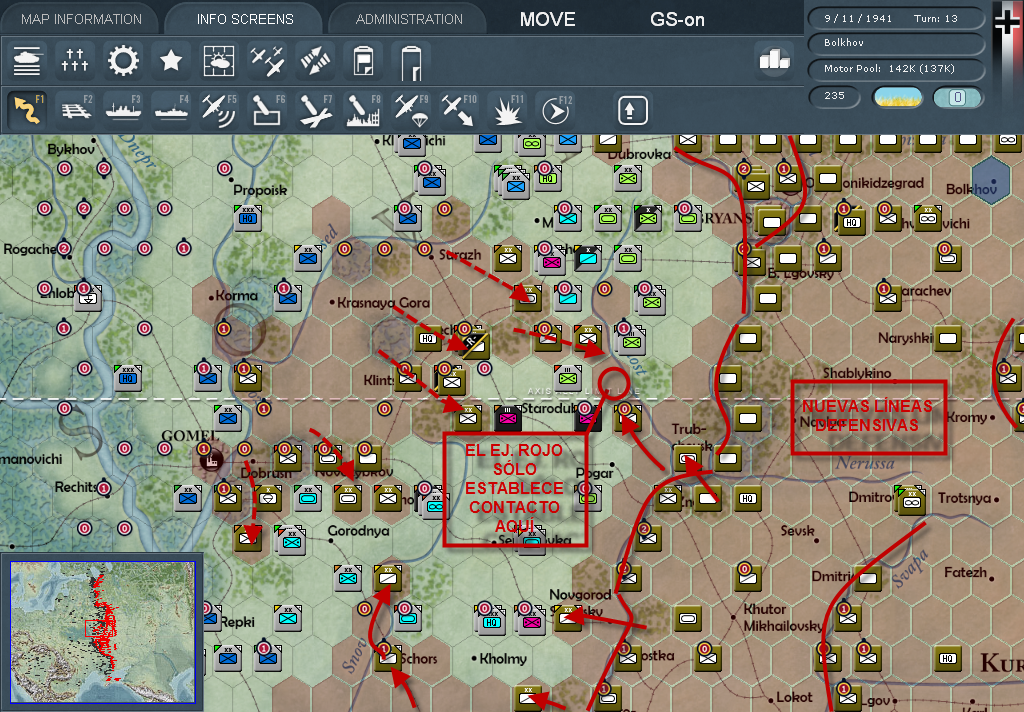Open the ADMINISTRATION tab
This screenshot has height=712, width=1024.
409,19
